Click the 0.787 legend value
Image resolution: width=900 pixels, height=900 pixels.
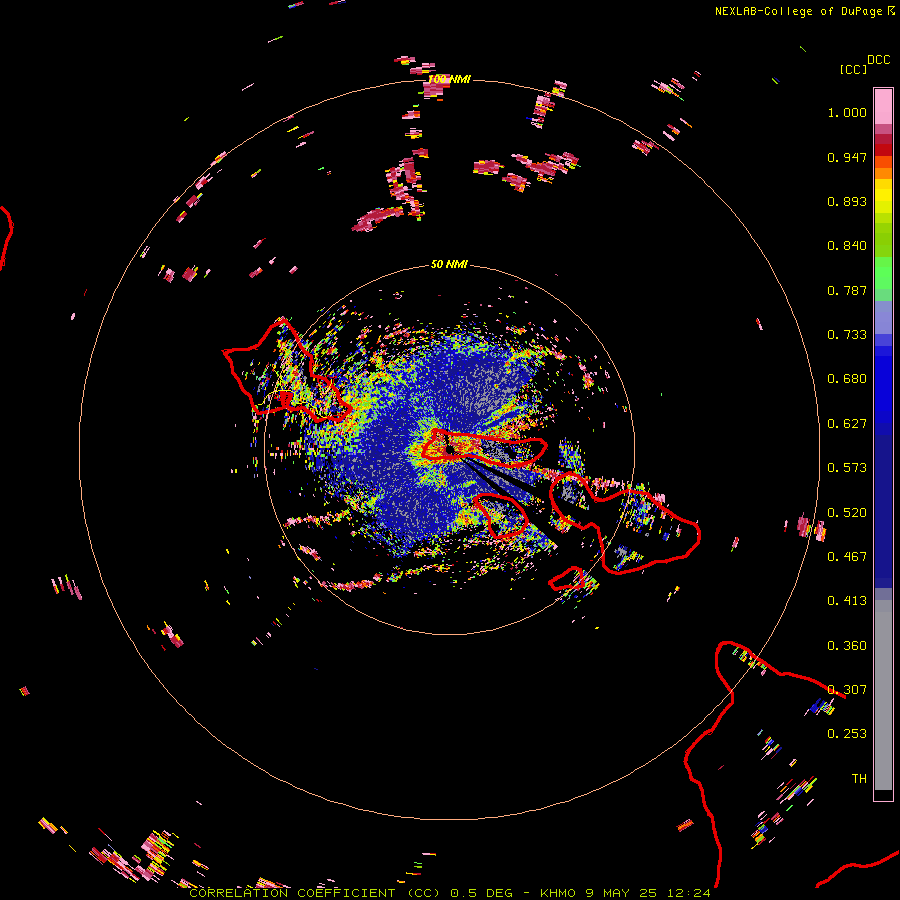pyautogui.click(x=847, y=290)
